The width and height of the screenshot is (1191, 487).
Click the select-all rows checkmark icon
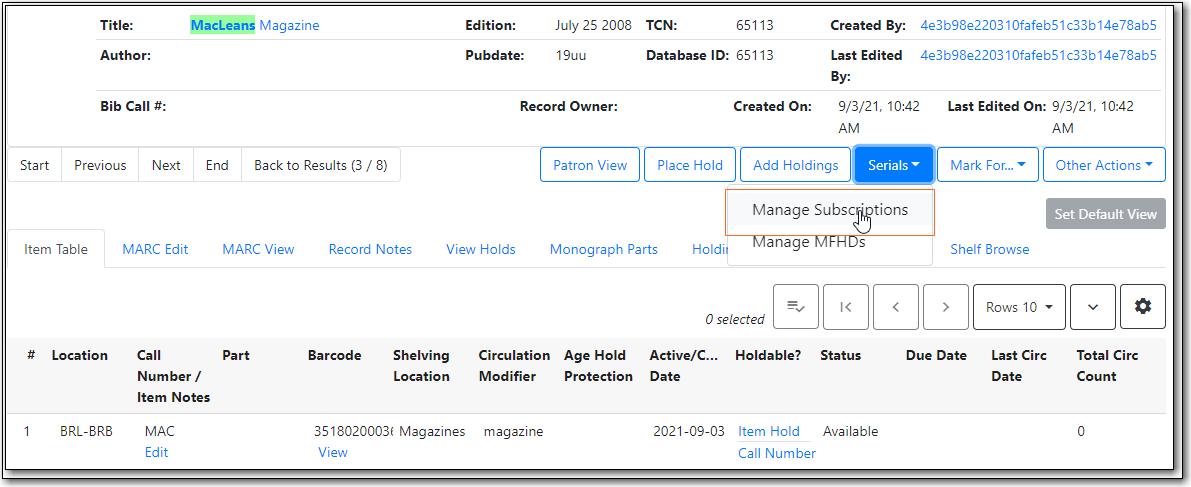point(795,306)
